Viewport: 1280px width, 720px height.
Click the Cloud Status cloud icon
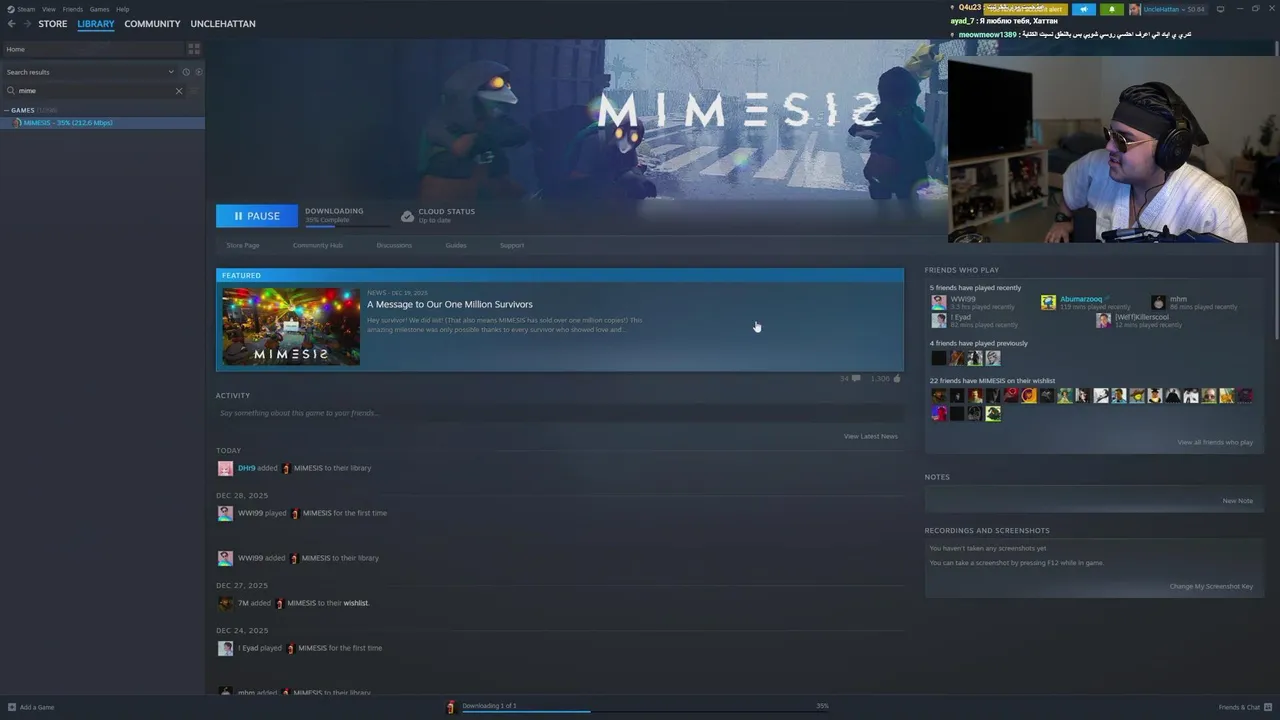coord(407,216)
